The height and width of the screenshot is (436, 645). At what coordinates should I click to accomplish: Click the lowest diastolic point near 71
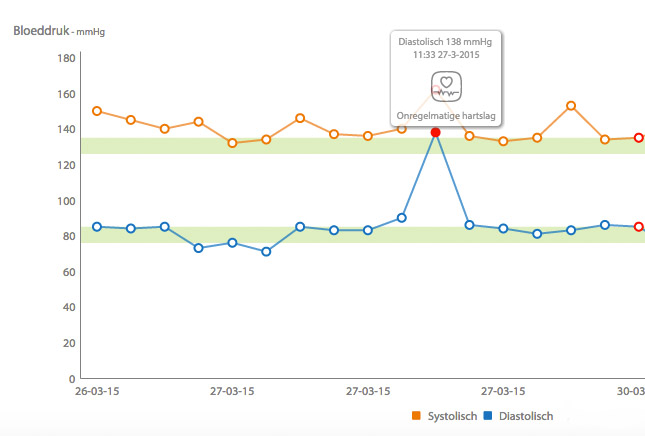pos(266,251)
